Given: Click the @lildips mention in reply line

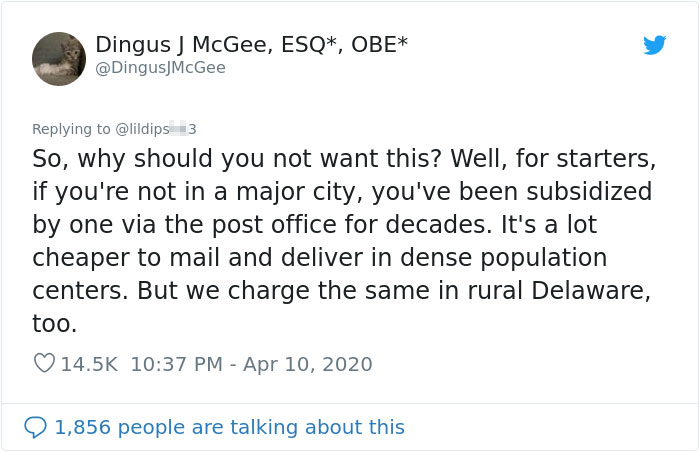Looking at the screenshot, I should (154, 128).
